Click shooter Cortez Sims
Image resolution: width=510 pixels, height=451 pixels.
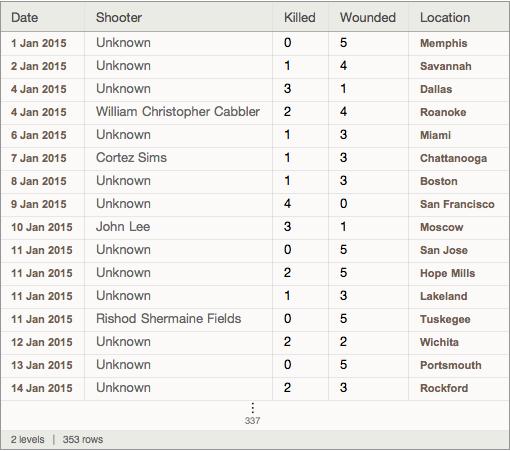point(131,158)
